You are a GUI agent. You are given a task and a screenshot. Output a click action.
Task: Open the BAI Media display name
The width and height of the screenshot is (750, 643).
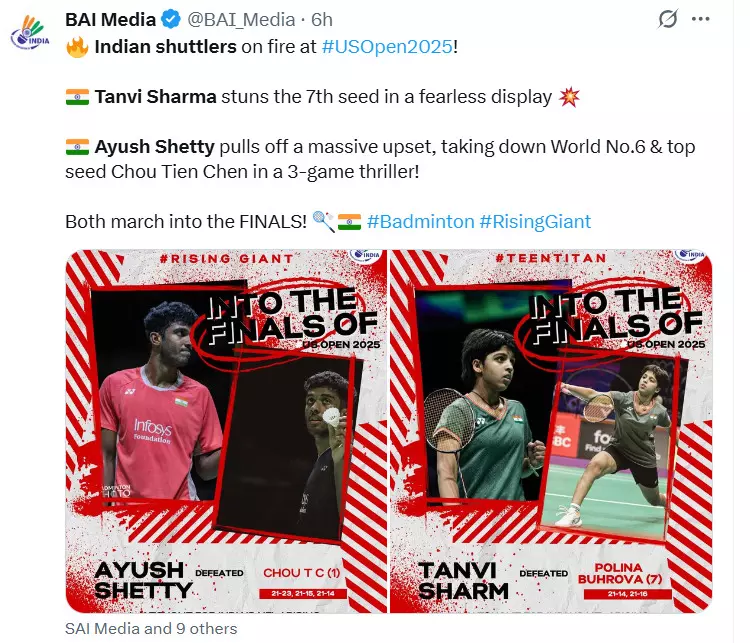pyautogui.click(x=110, y=20)
